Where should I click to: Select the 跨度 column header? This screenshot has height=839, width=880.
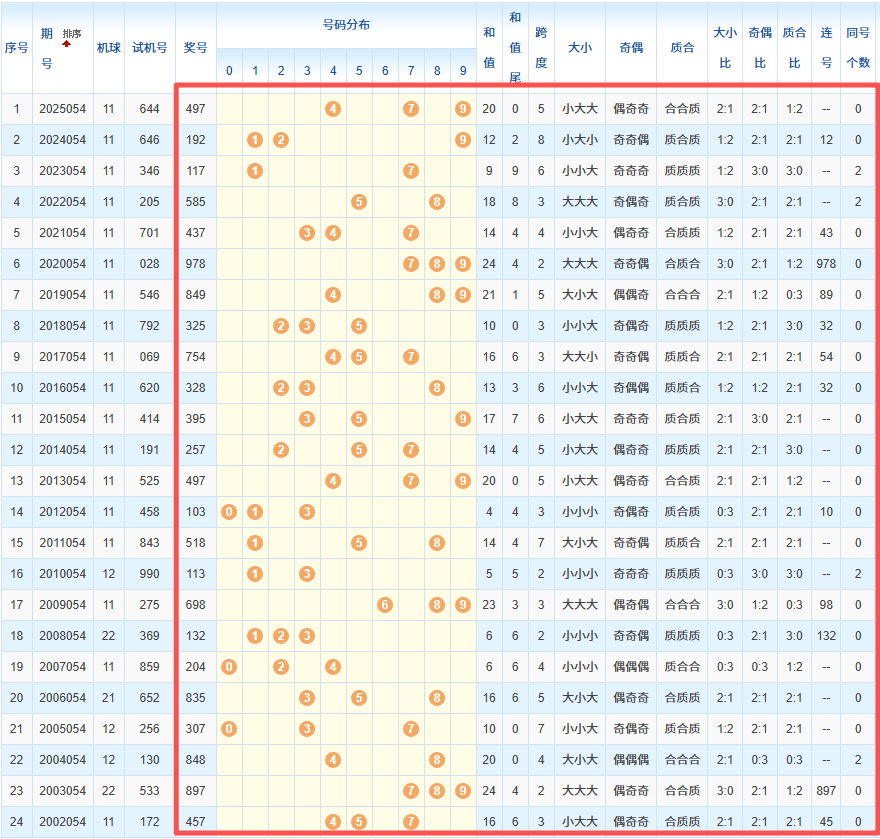pos(541,48)
